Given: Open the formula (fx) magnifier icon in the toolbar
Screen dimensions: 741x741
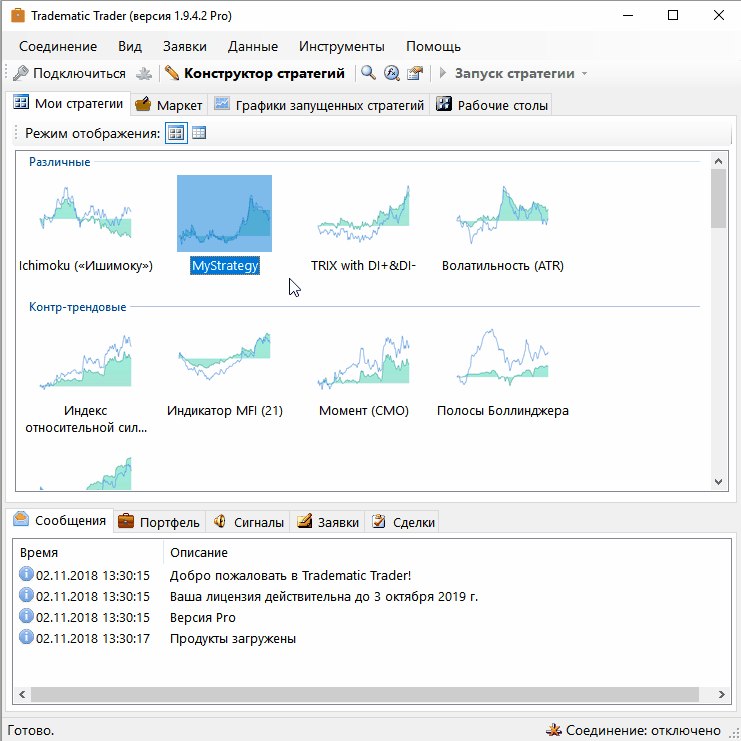Looking at the screenshot, I should (392, 73).
